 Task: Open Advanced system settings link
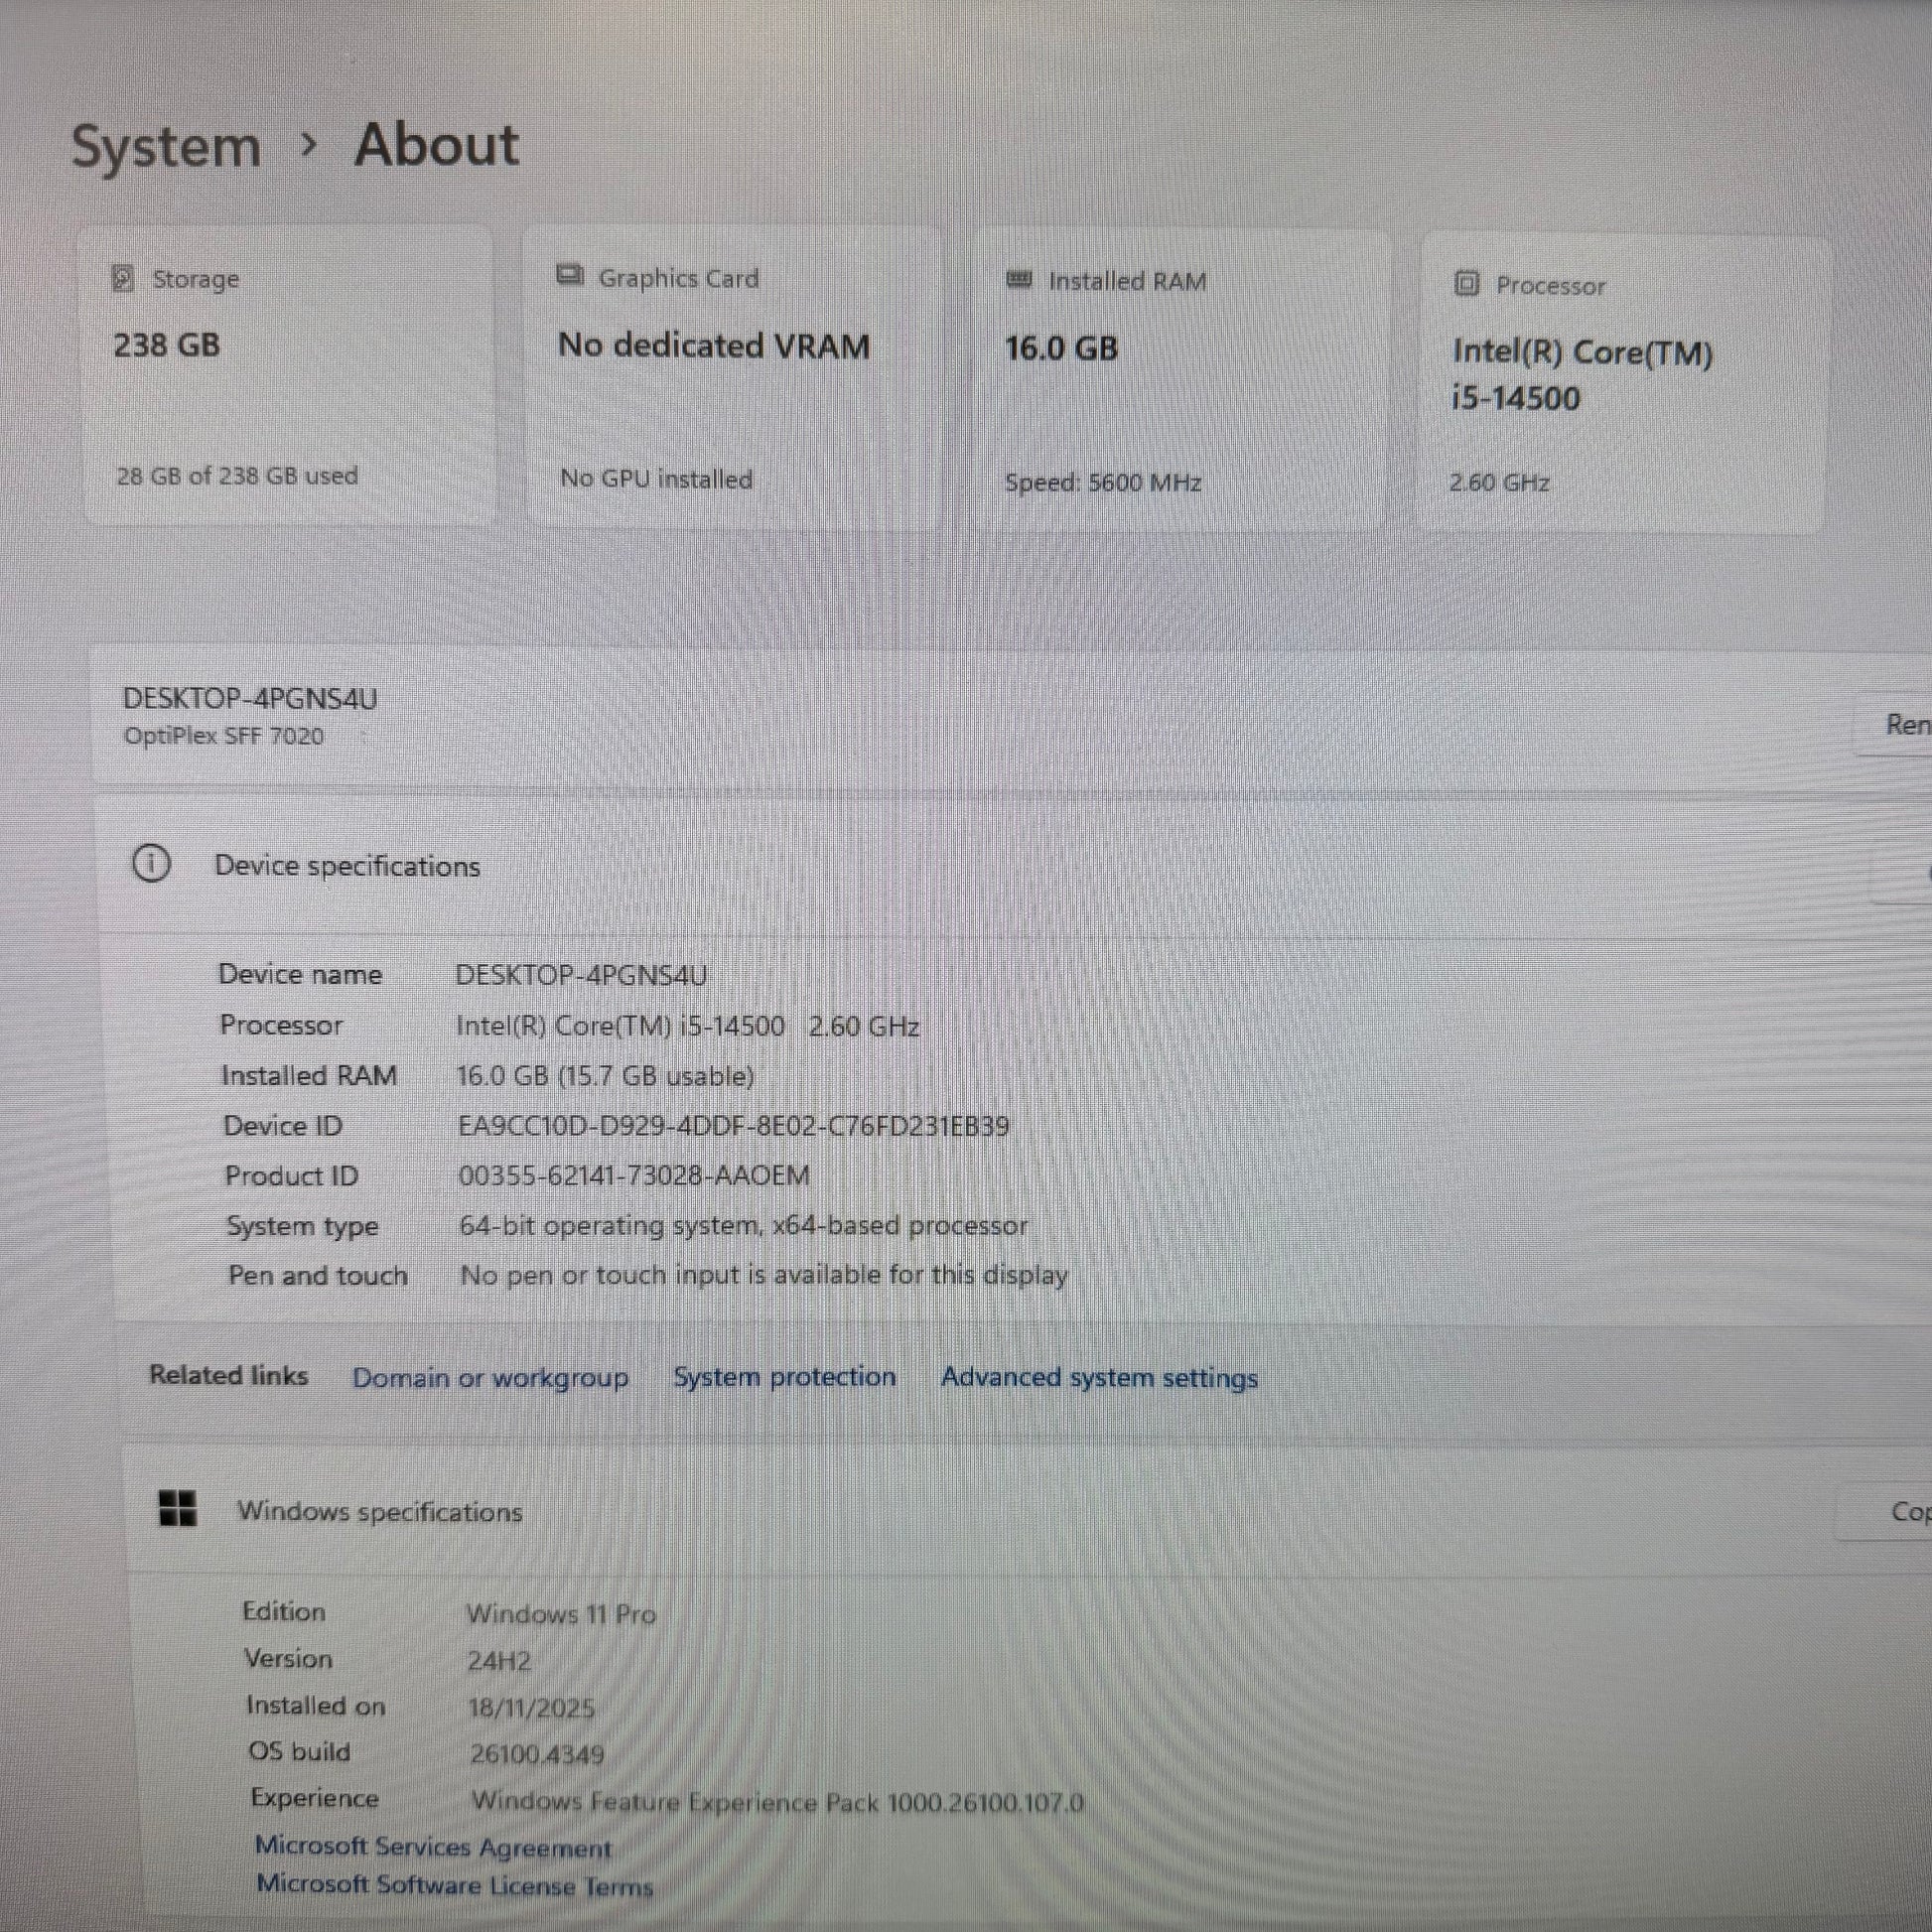tap(1099, 1378)
